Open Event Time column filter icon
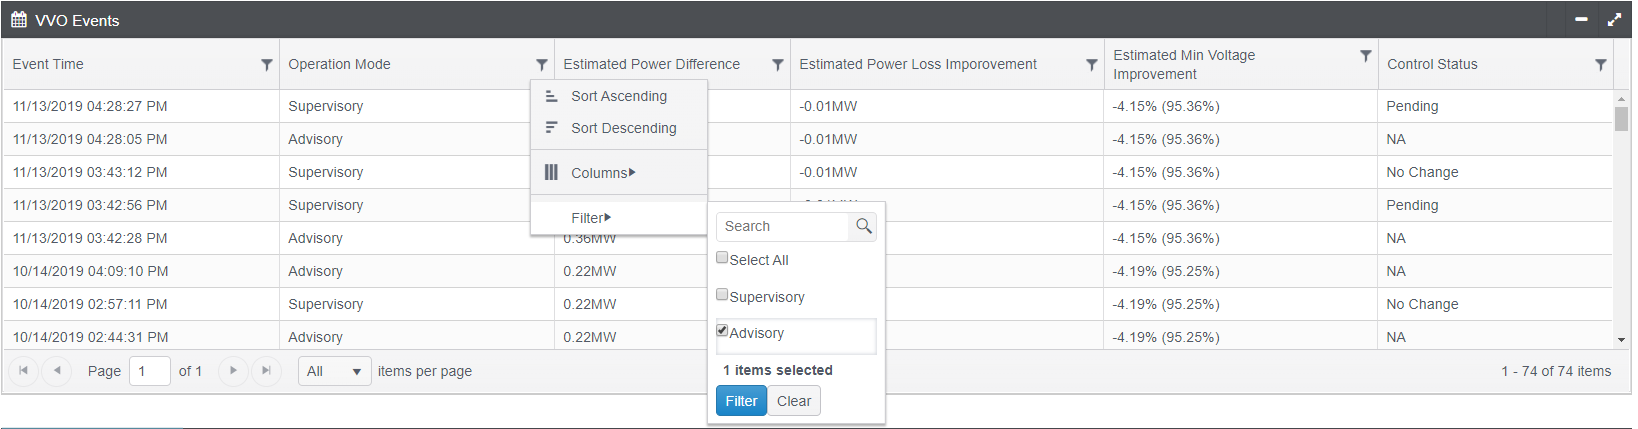The height and width of the screenshot is (429, 1638). (266, 65)
